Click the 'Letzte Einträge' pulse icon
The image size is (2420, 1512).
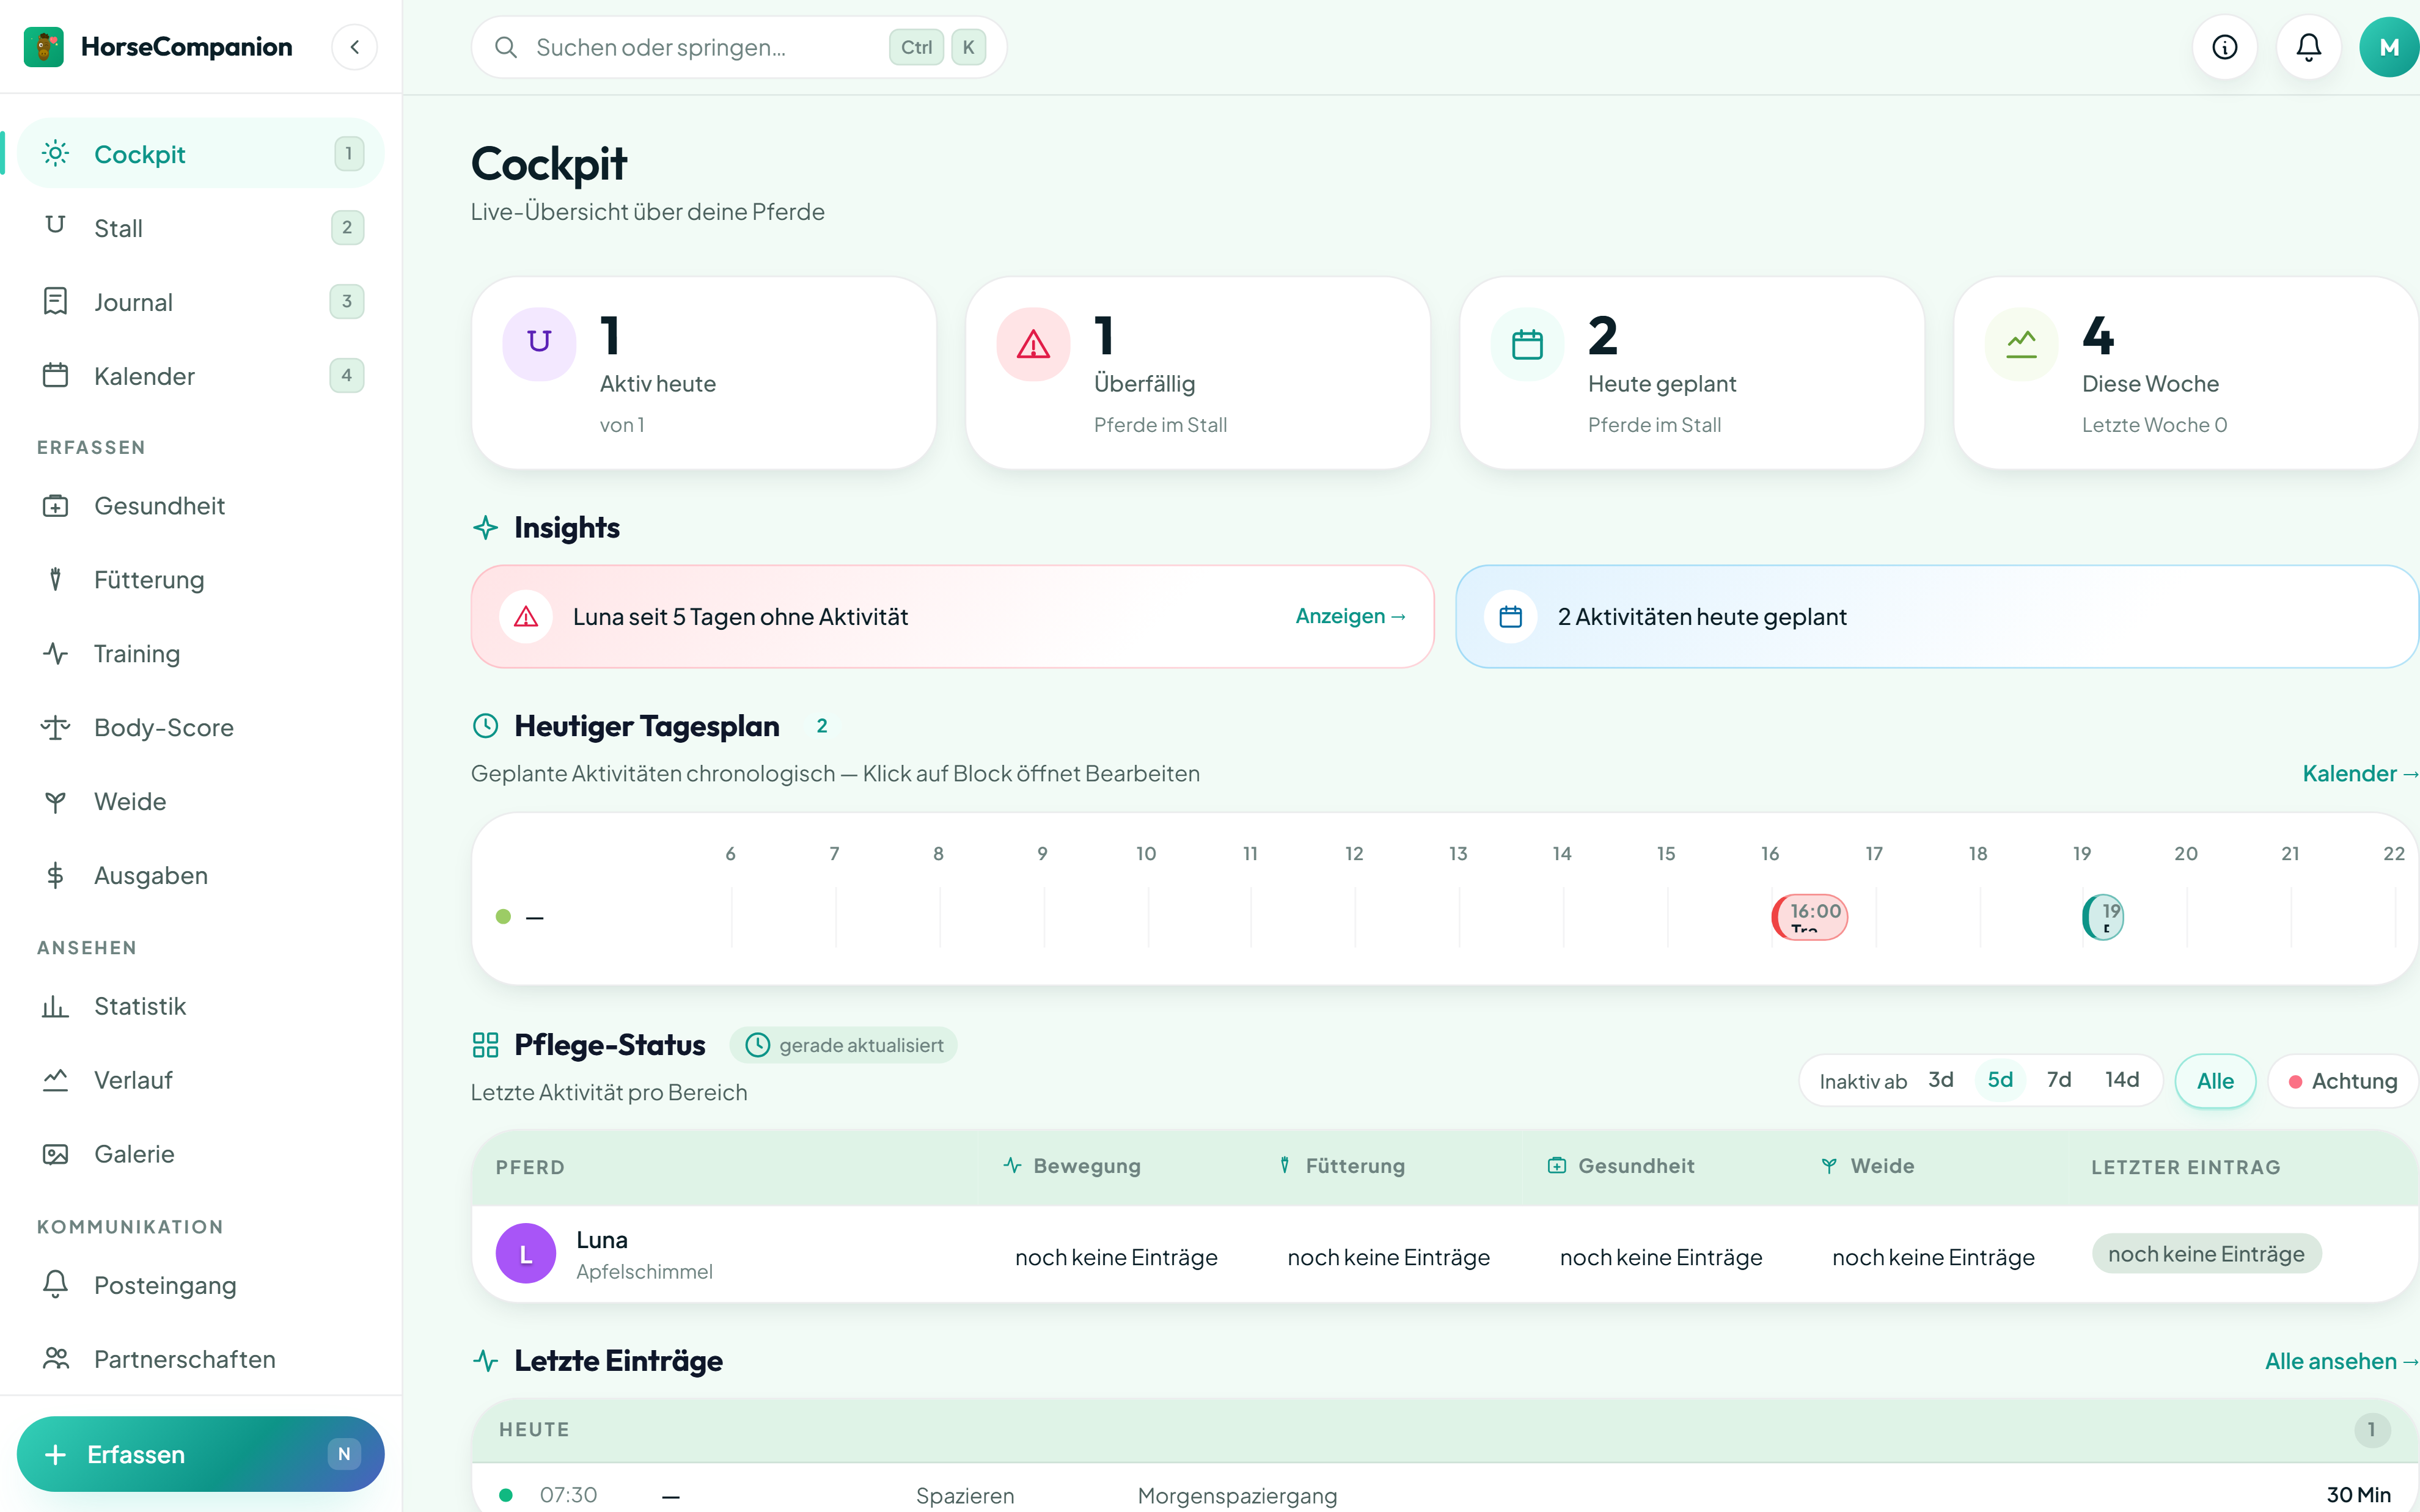pyautogui.click(x=486, y=1361)
